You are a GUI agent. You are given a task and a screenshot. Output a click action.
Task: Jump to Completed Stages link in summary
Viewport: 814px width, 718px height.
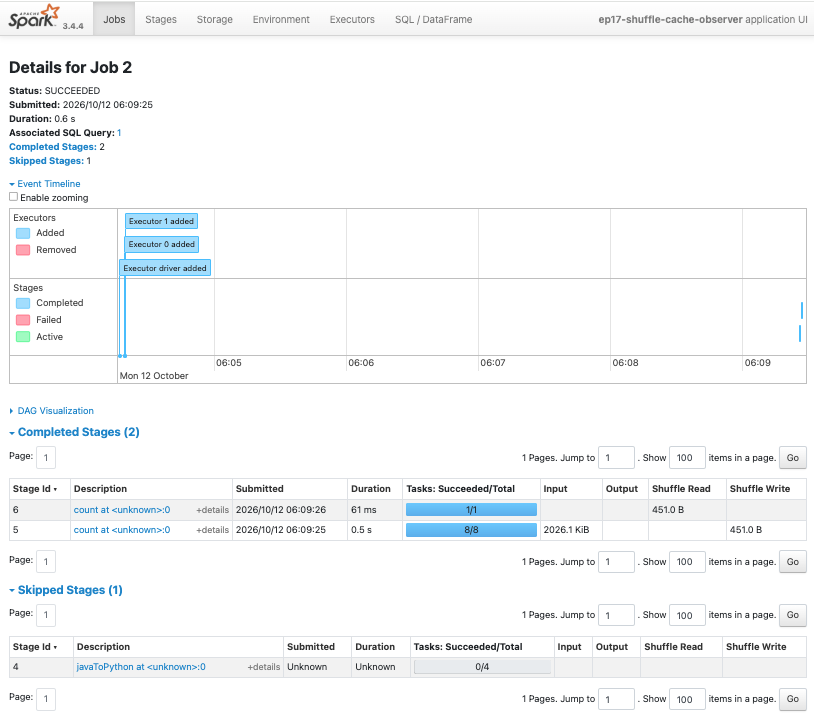[52, 147]
